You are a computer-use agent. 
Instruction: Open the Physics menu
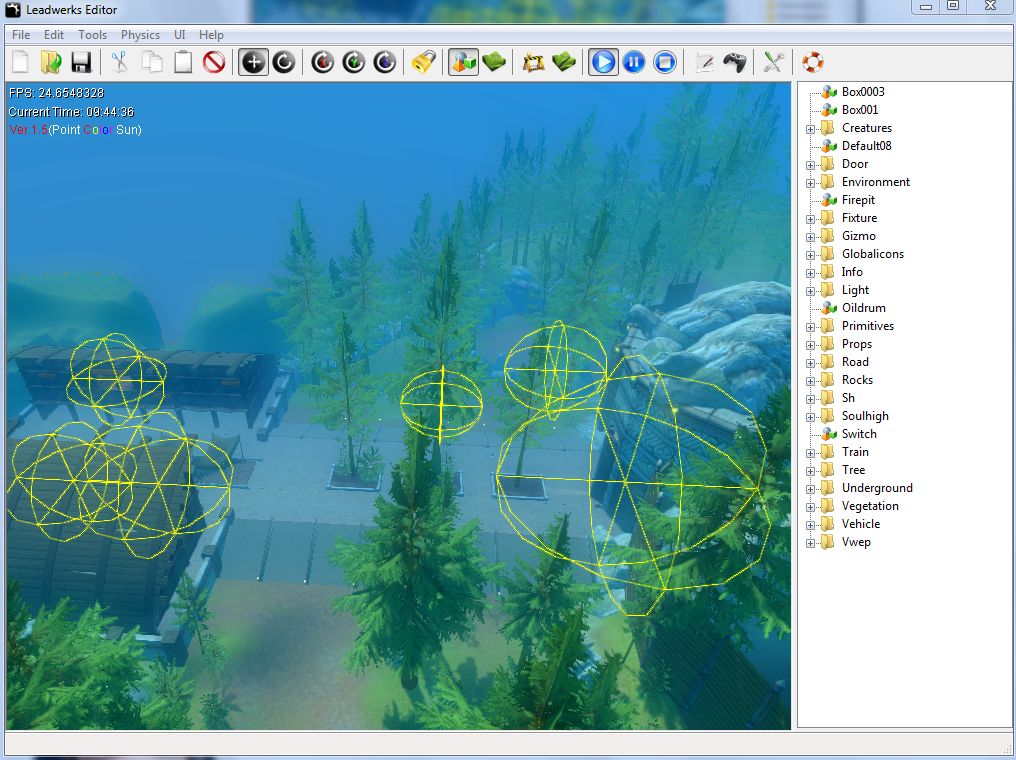(x=140, y=35)
